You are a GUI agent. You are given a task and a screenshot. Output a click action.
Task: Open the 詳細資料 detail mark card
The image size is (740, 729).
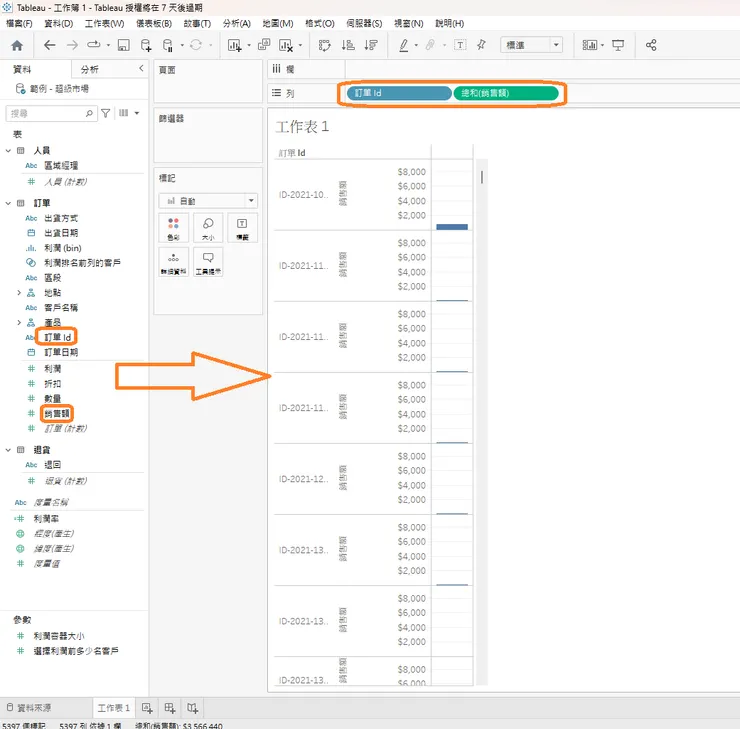click(x=174, y=262)
